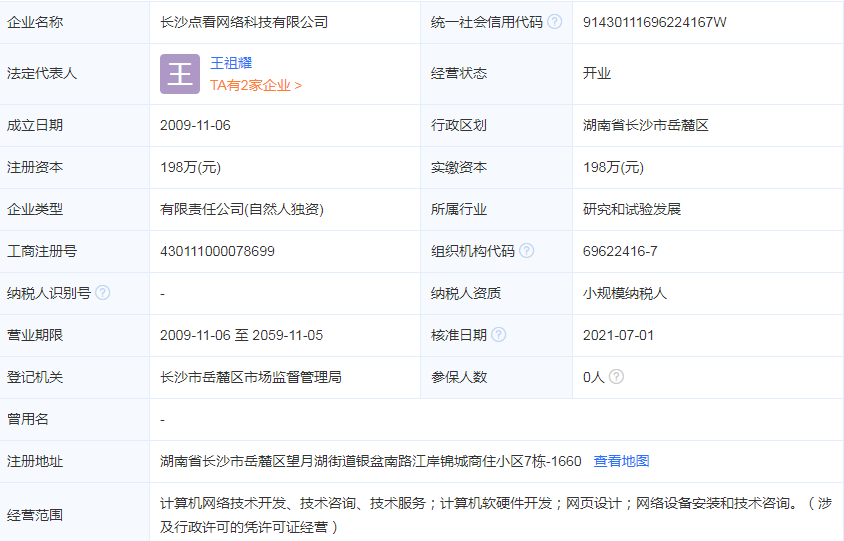The width and height of the screenshot is (844, 541).
Task: Click help icon beside 统一社会信用代码
Action: pyautogui.click(x=555, y=21)
